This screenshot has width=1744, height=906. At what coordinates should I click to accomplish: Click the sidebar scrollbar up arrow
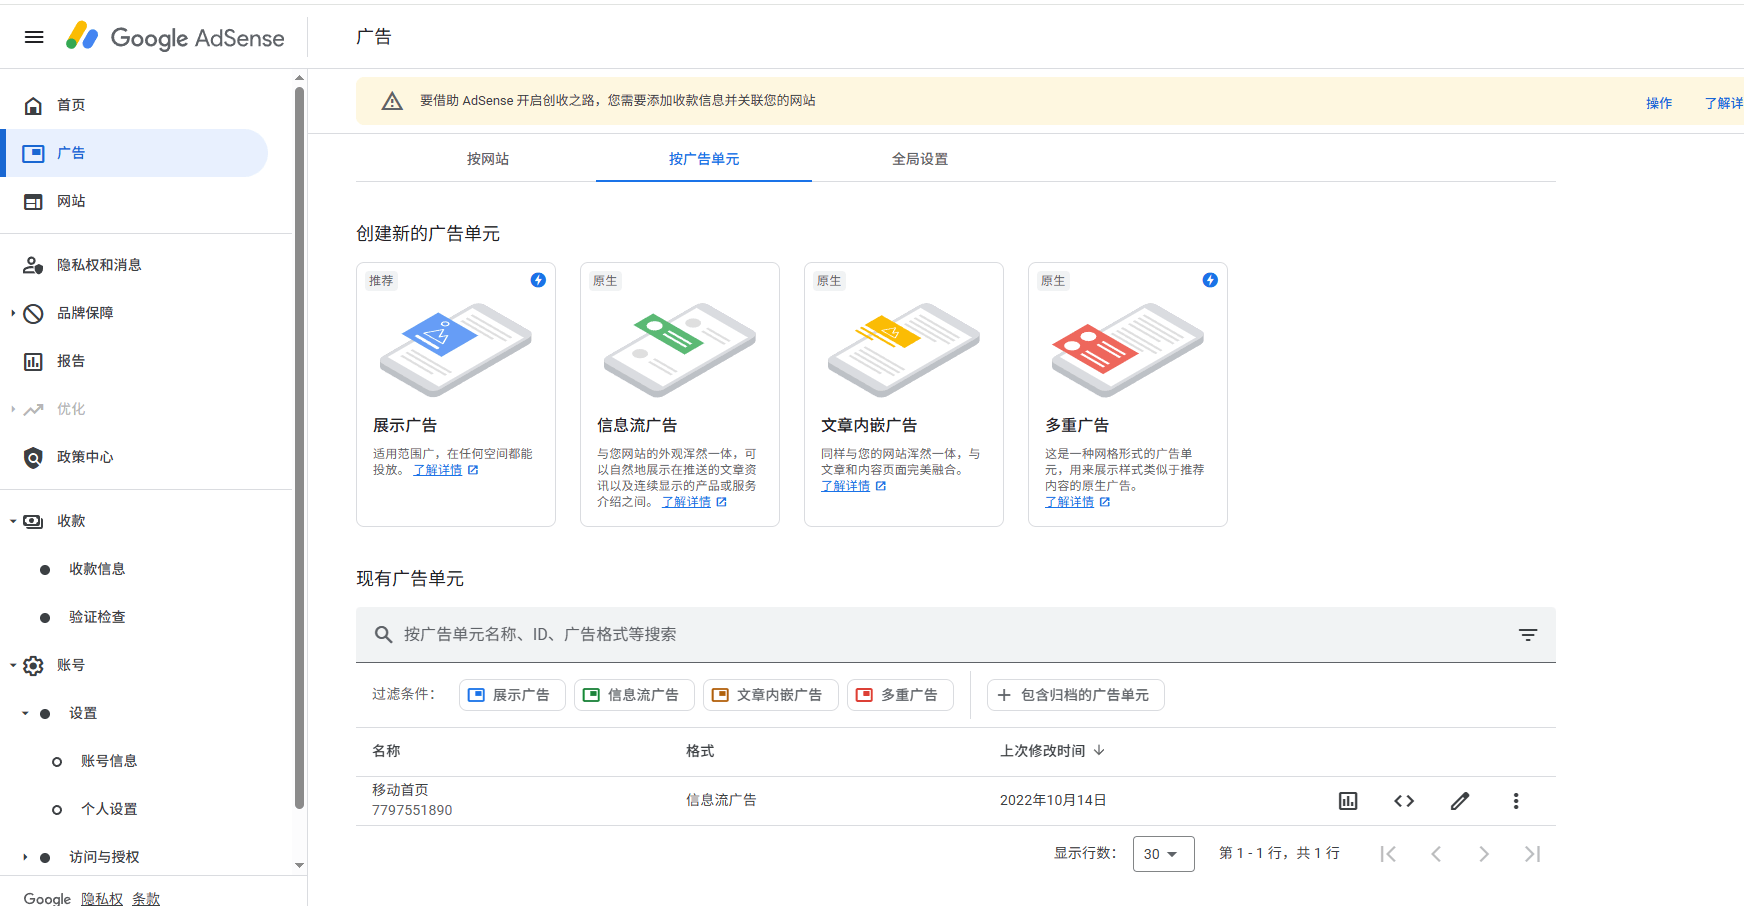[299, 77]
